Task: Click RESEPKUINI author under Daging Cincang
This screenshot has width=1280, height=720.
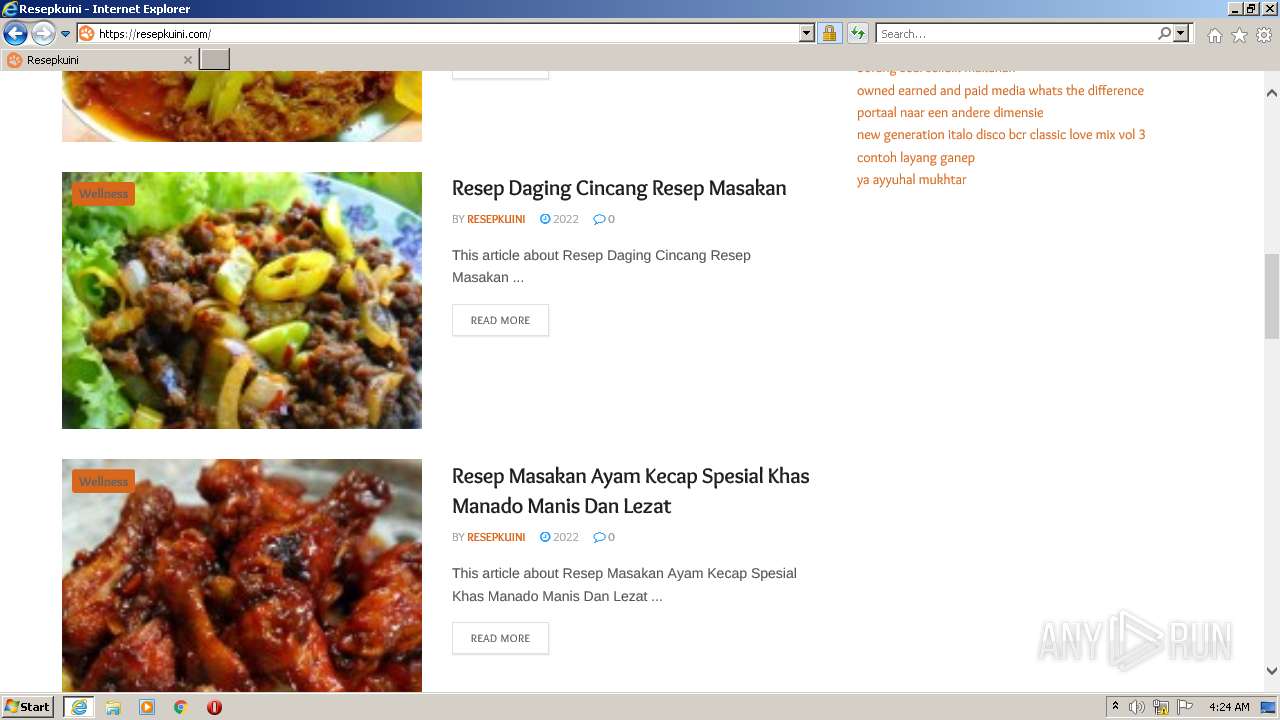Action: point(496,219)
